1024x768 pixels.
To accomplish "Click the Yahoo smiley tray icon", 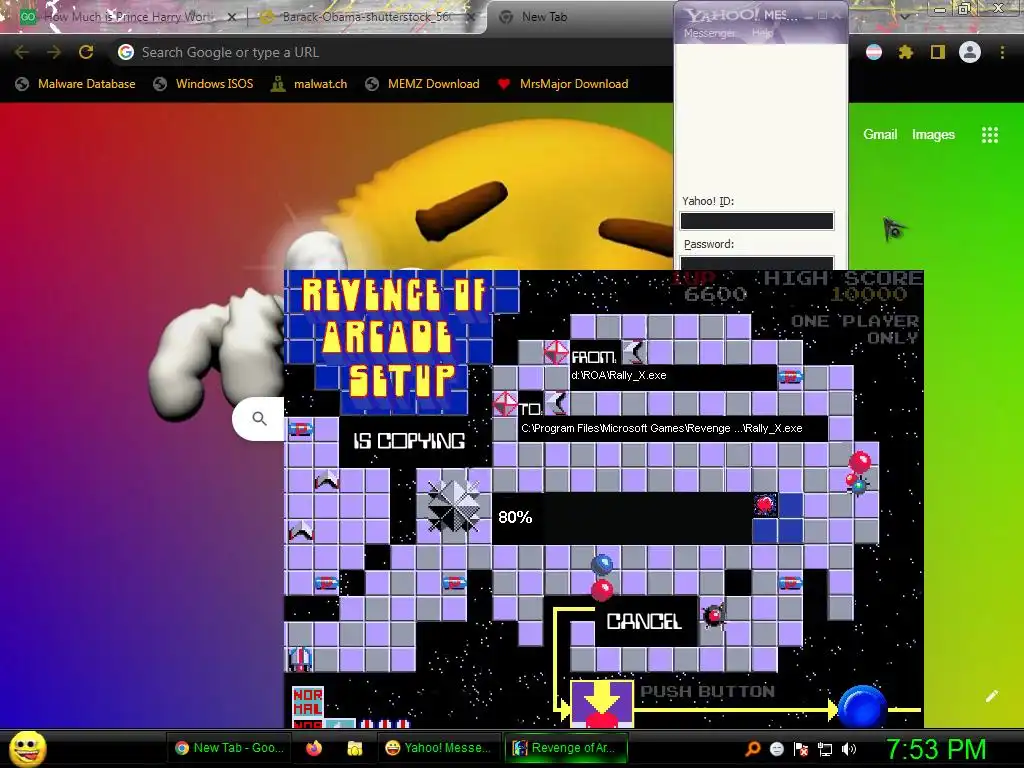I will point(776,749).
